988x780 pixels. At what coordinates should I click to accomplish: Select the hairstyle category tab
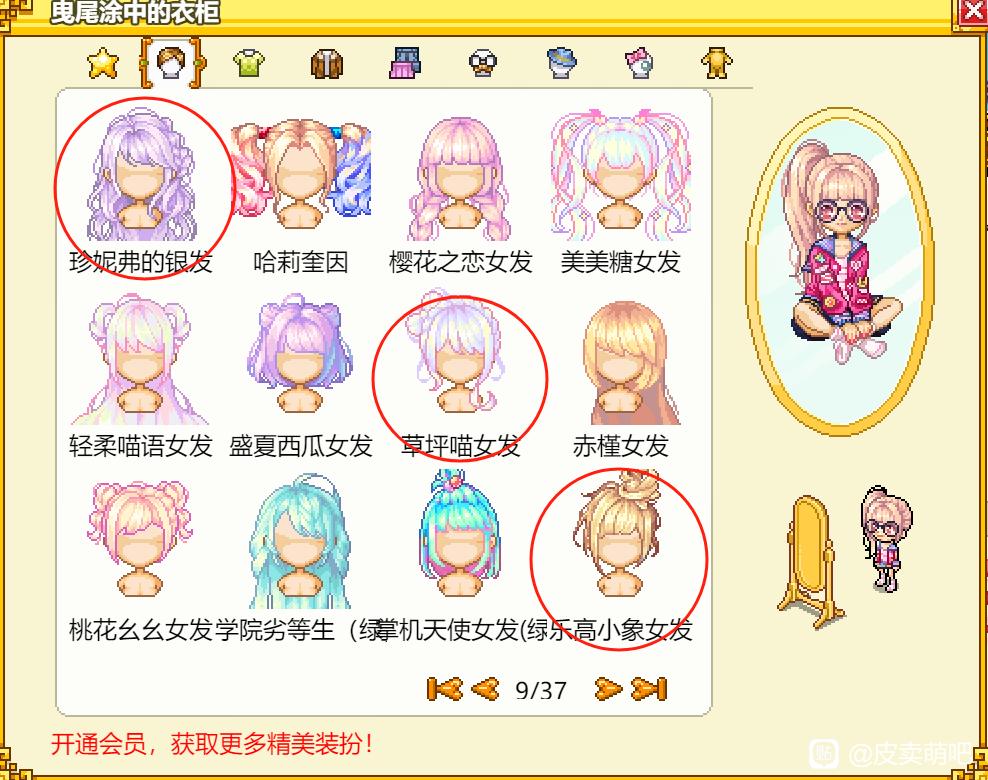172,63
